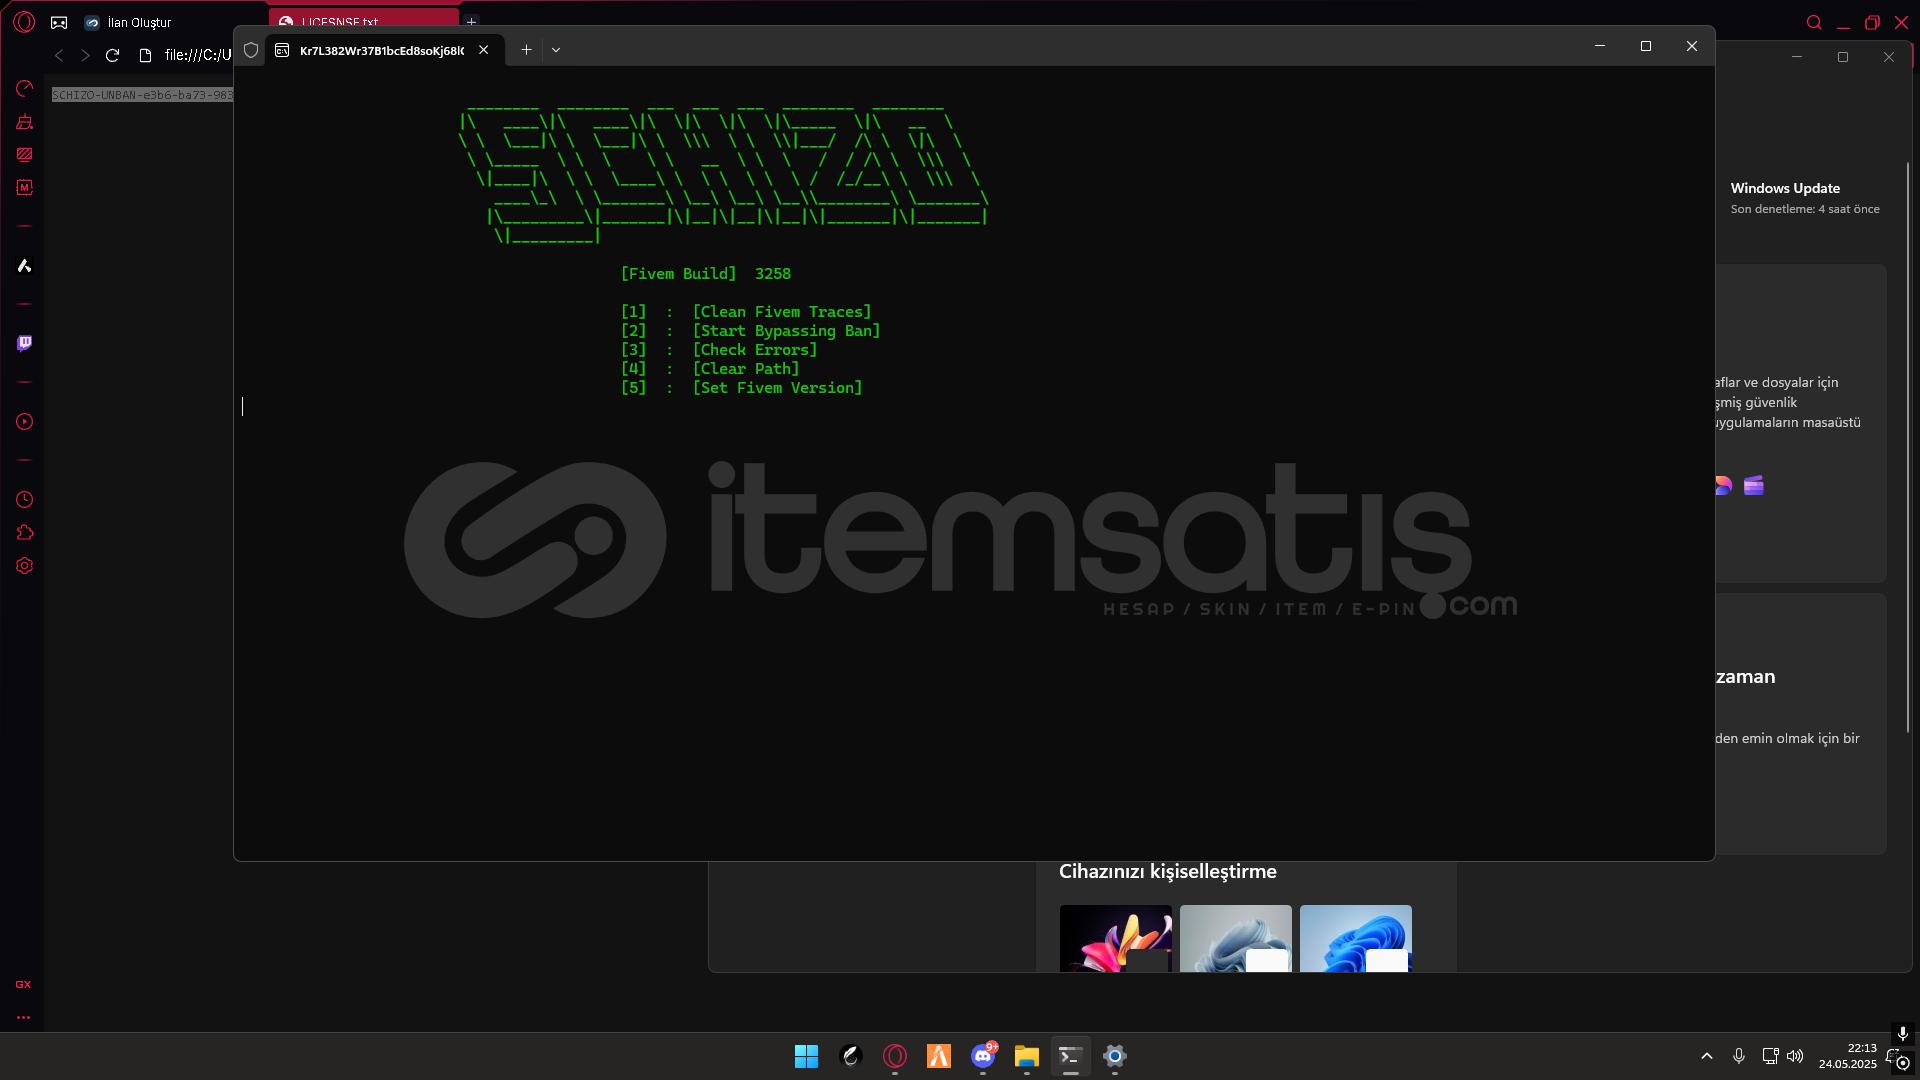Click the shield icon in terminal title bar
The image size is (1920, 1080).
[251, 50]
